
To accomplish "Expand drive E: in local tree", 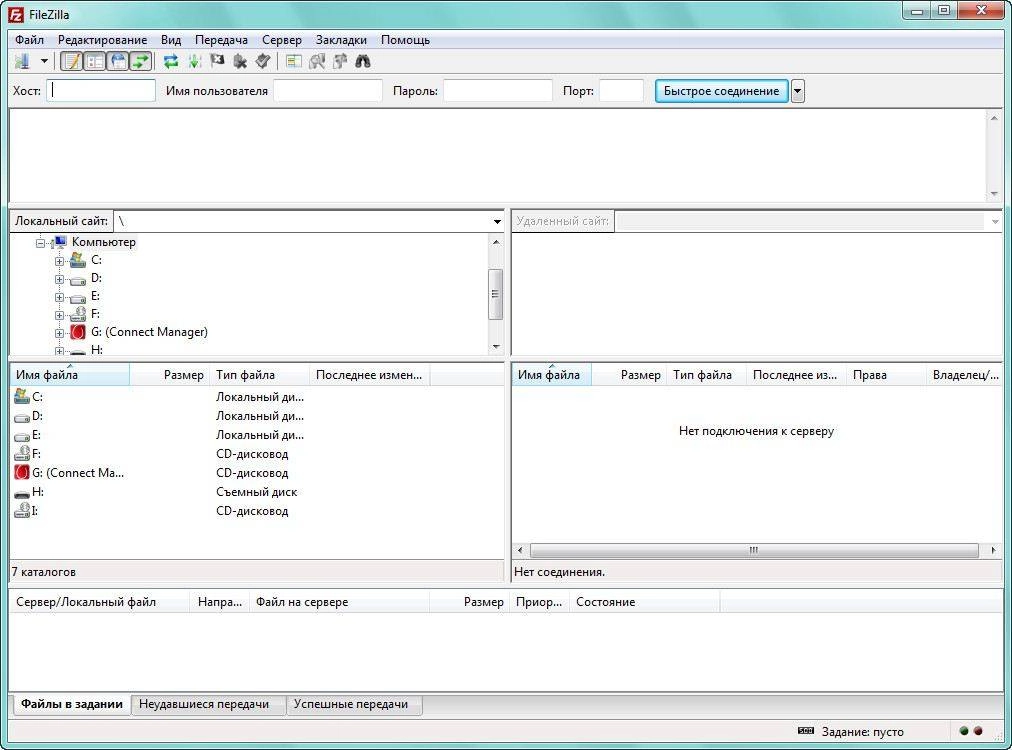I will (x=59, y=298).
